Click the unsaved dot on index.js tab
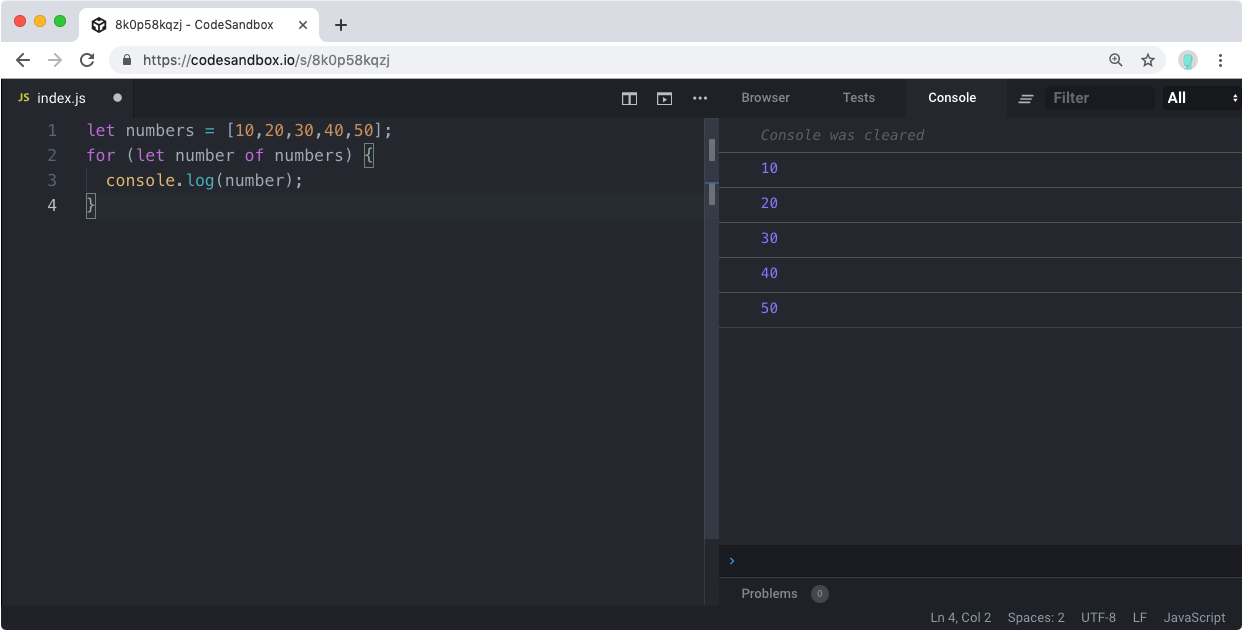This screenshot has width=1242, height=631. tap(117, 98)
